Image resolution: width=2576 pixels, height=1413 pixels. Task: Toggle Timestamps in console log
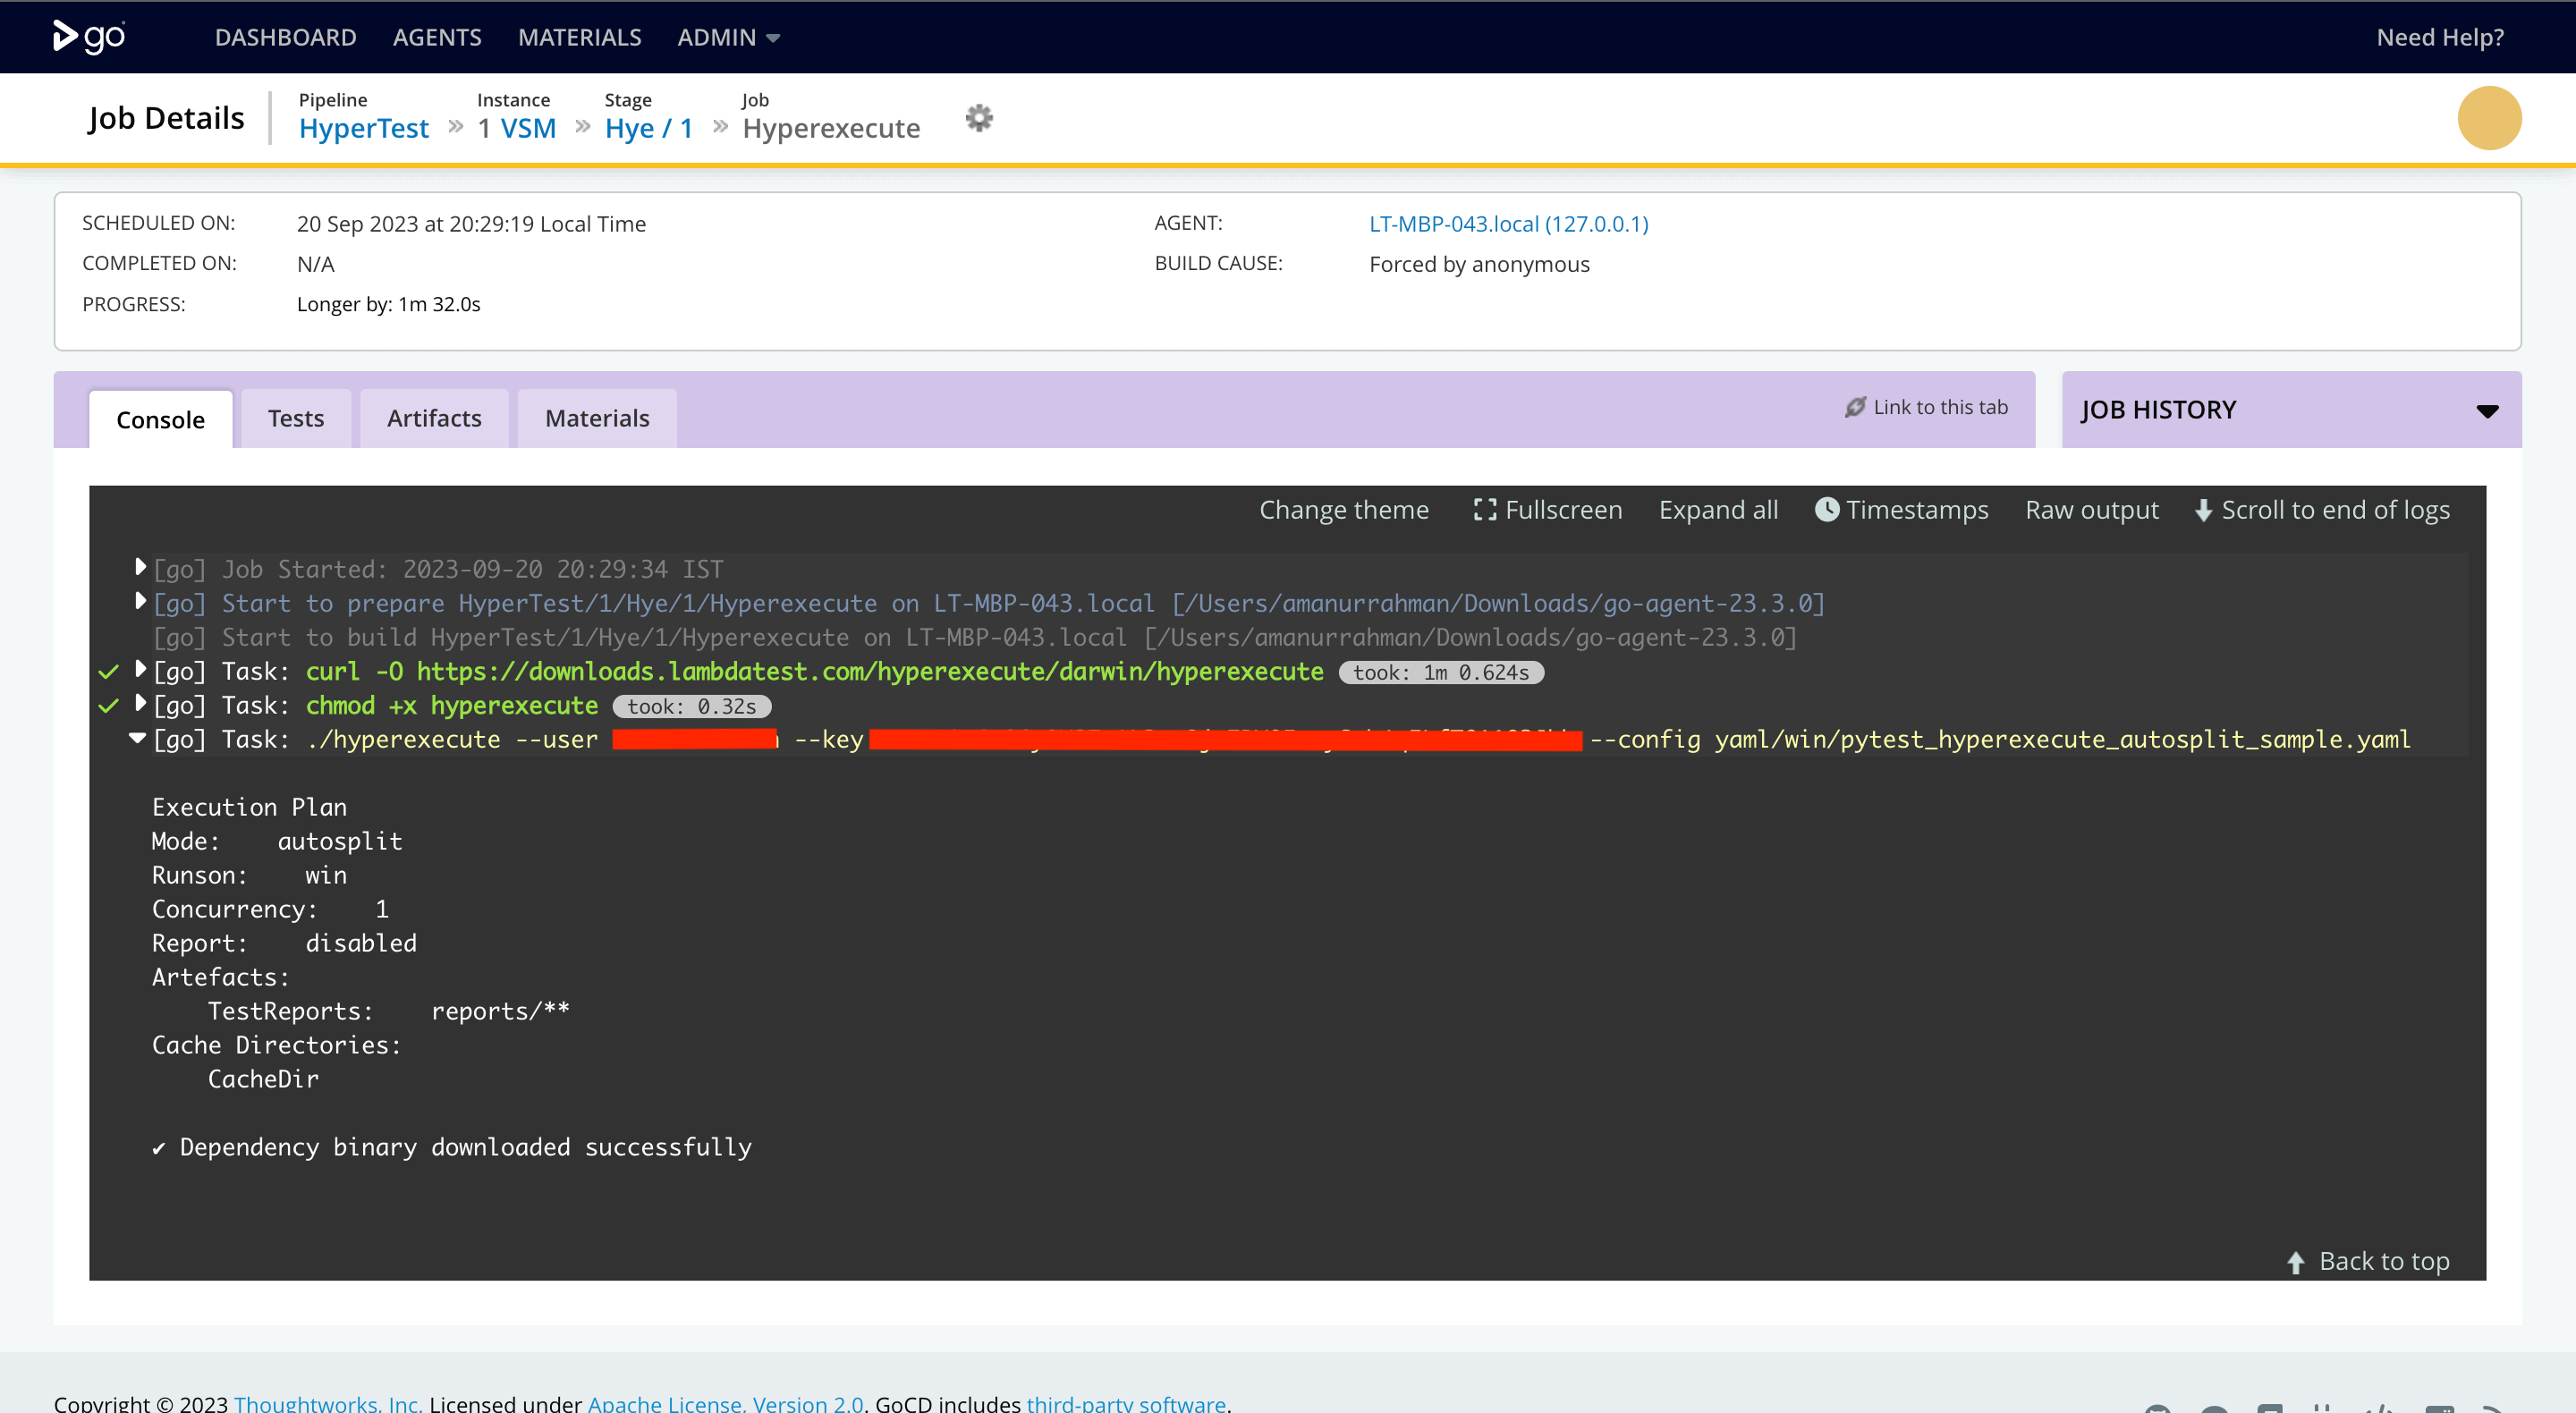[1902, 510]
